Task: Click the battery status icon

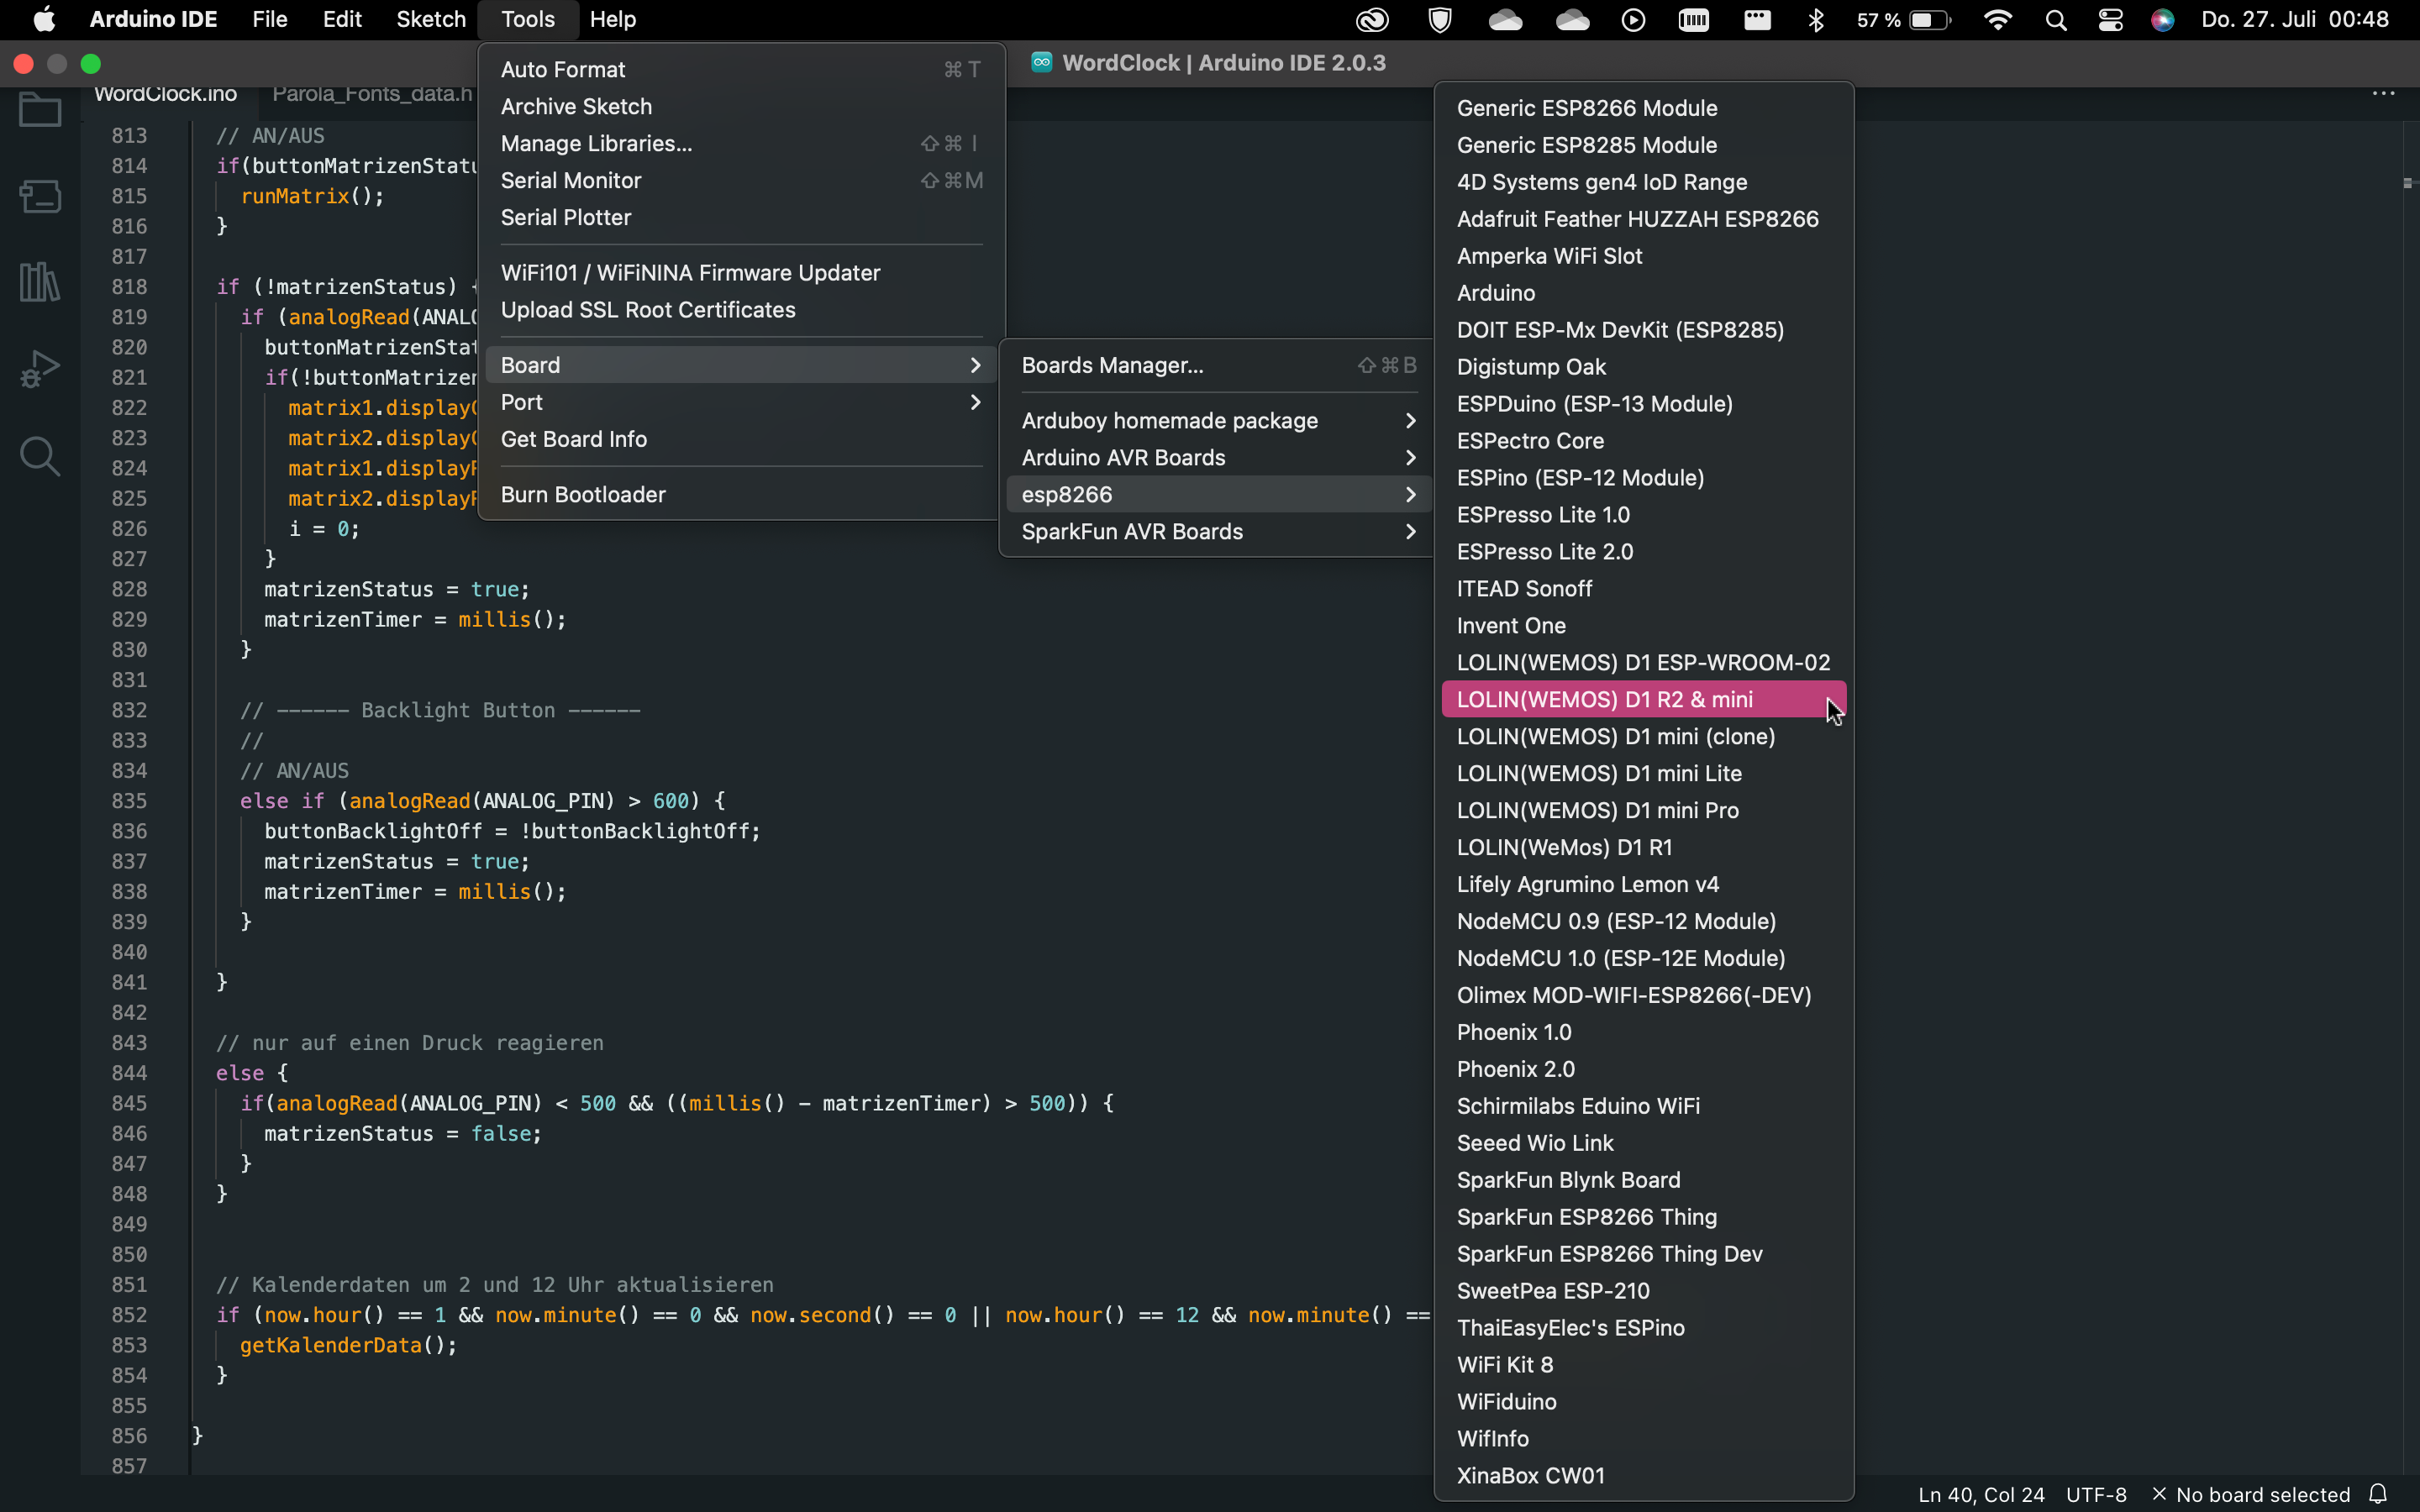Action: pos(1930,19)
